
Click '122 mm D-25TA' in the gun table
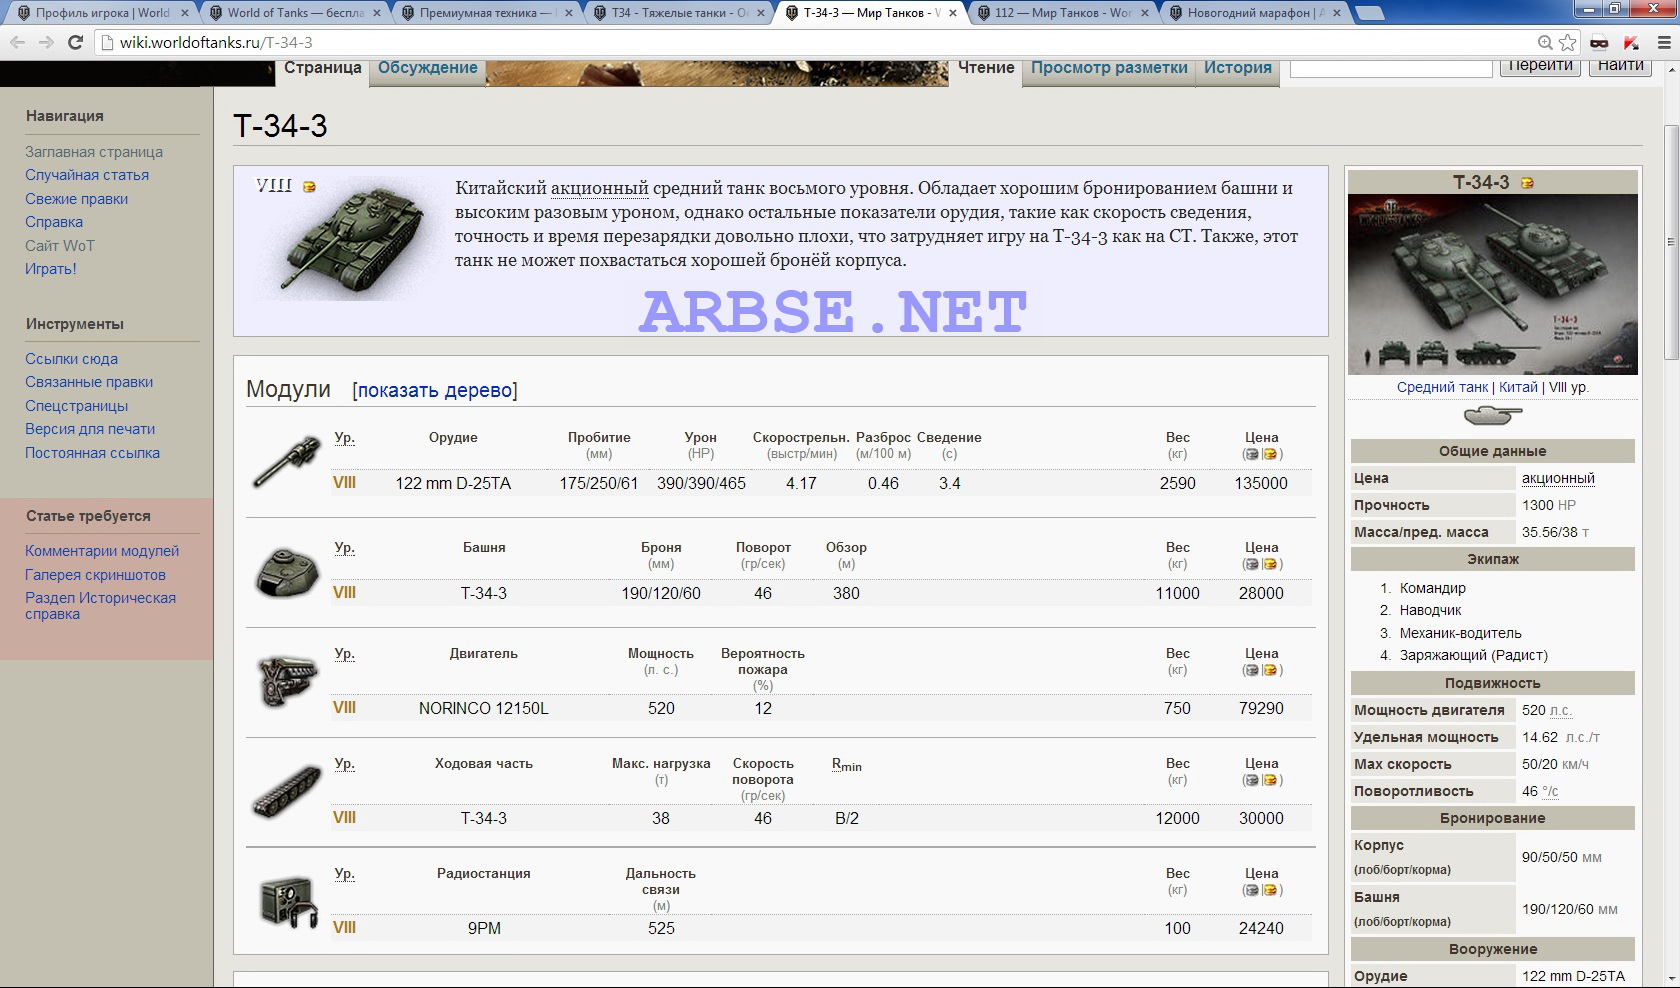tap(453, 483)
